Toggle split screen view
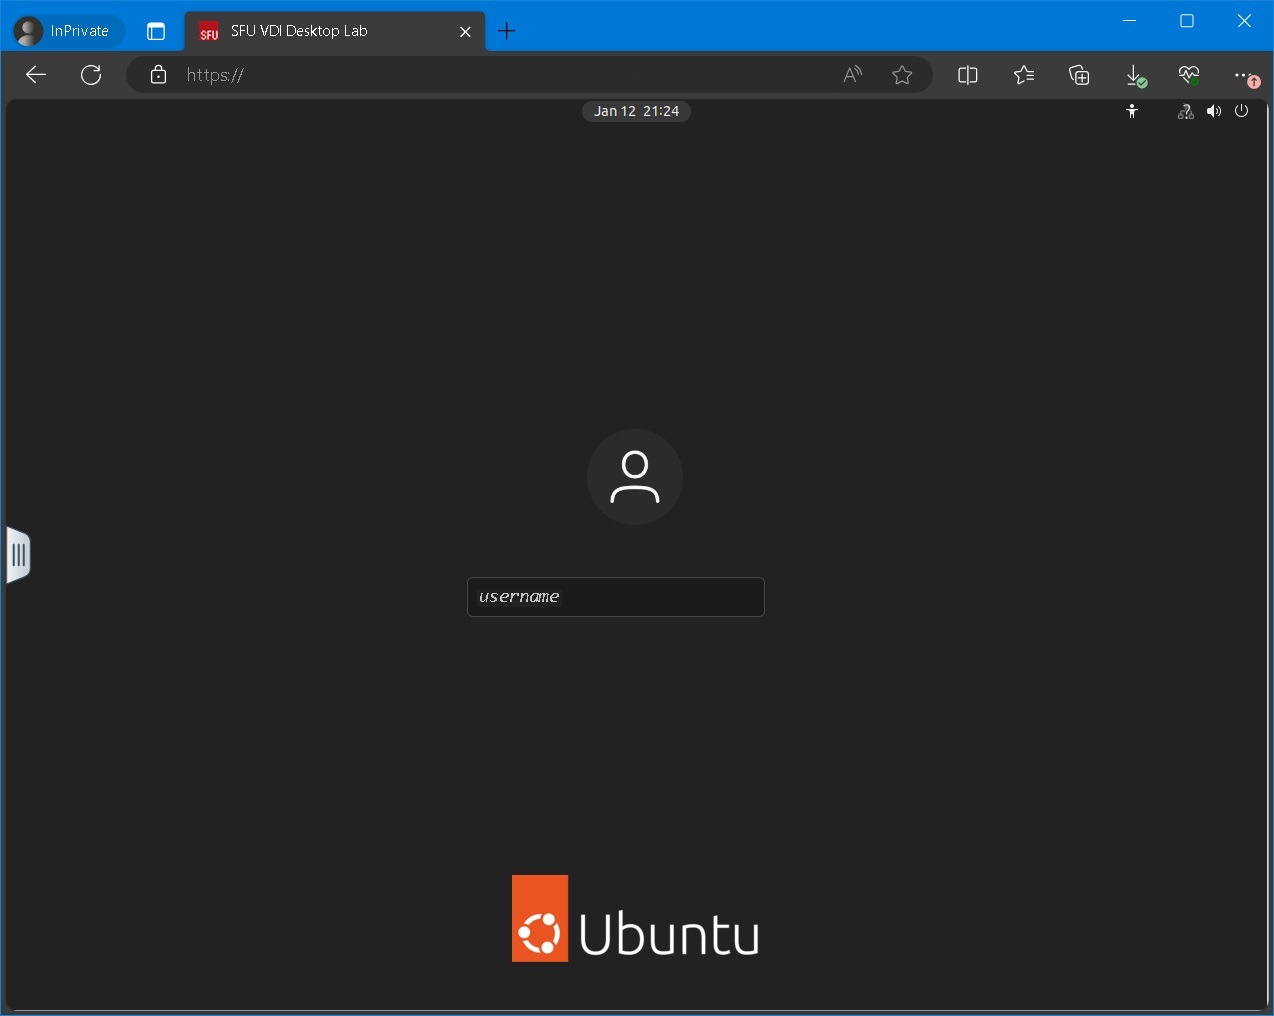The width and height of the screenshot is (1274, 1016). click(967, 75)
